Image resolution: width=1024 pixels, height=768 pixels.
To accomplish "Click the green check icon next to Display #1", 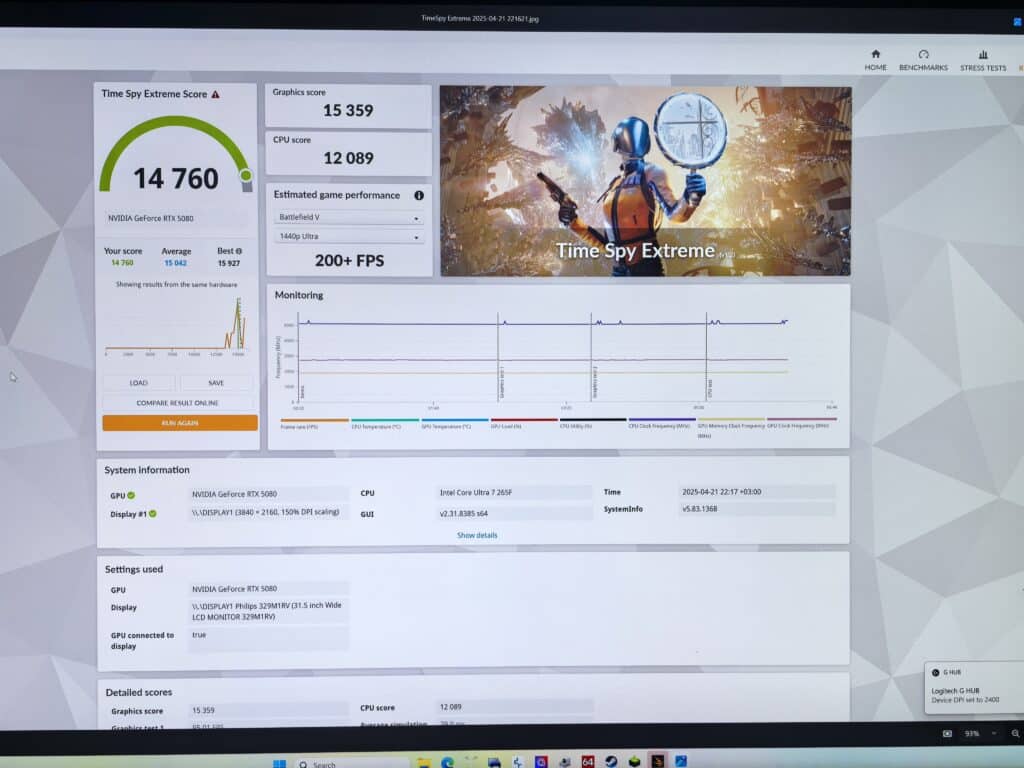I will pyautogui.click(x=153, y=514).
